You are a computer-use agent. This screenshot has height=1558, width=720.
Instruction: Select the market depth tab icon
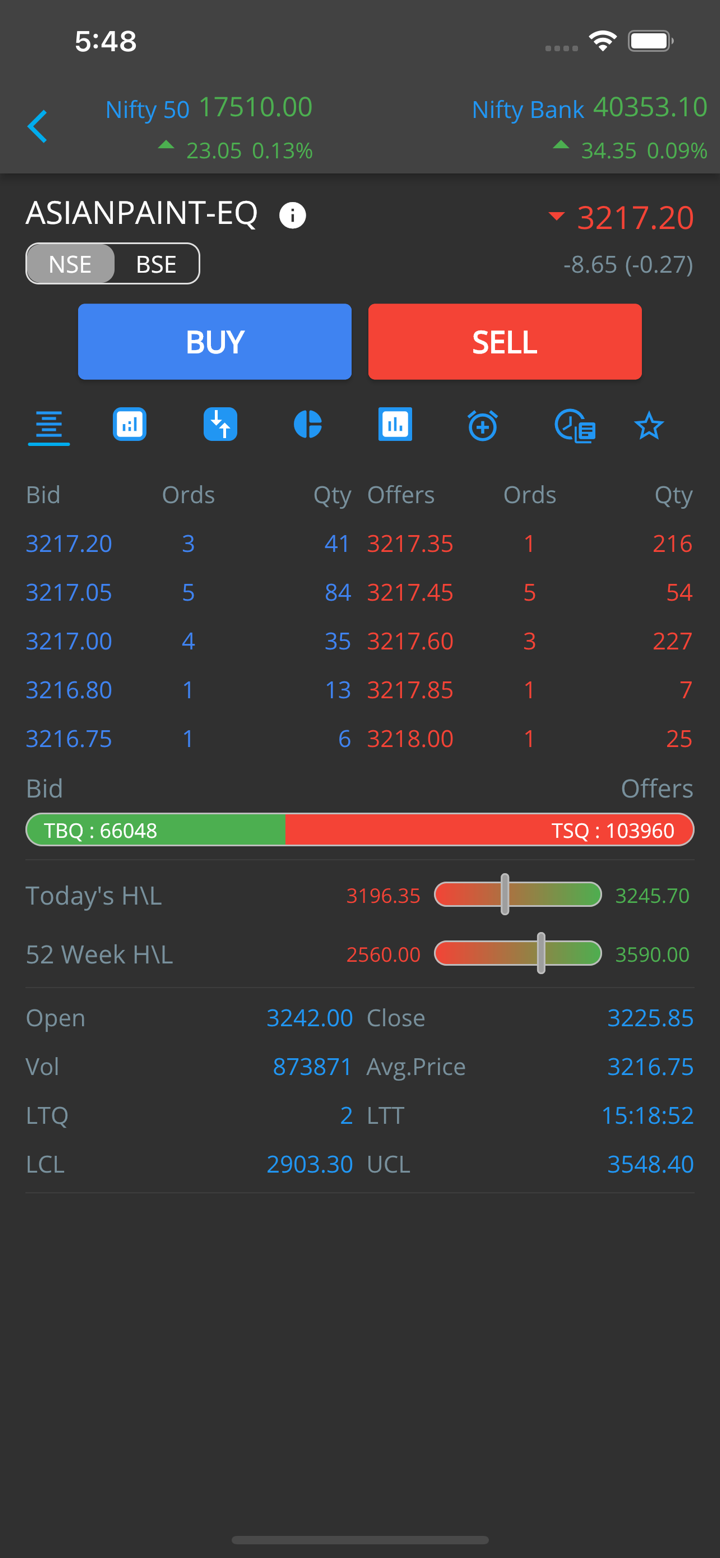pyautogui.click(x=48, y=426)
